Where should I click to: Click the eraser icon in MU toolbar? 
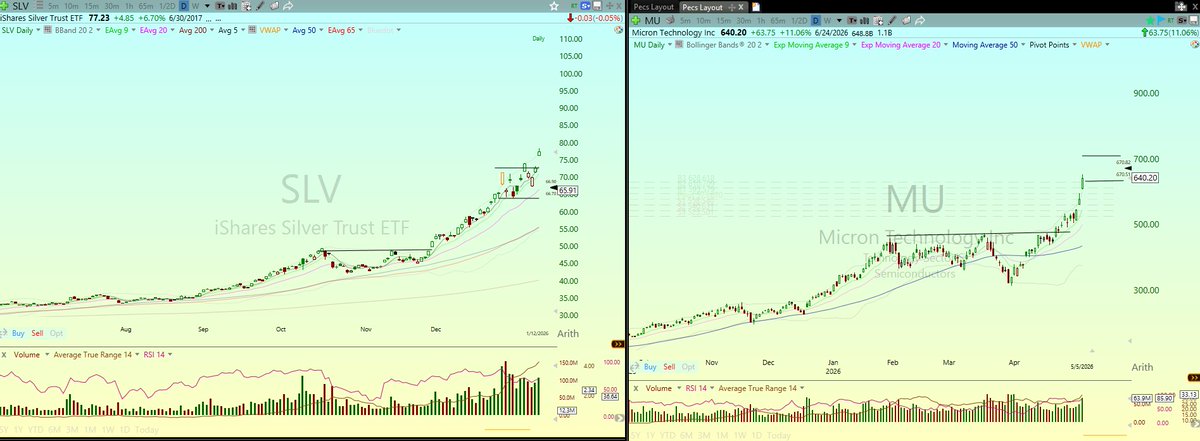906,21
